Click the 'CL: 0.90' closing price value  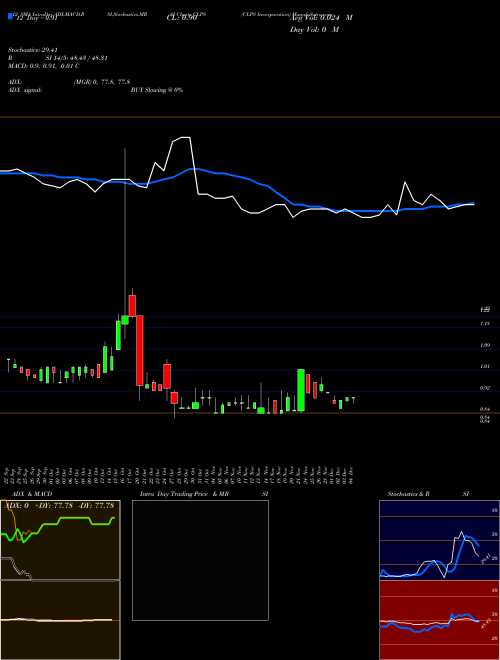coord(182,18)
